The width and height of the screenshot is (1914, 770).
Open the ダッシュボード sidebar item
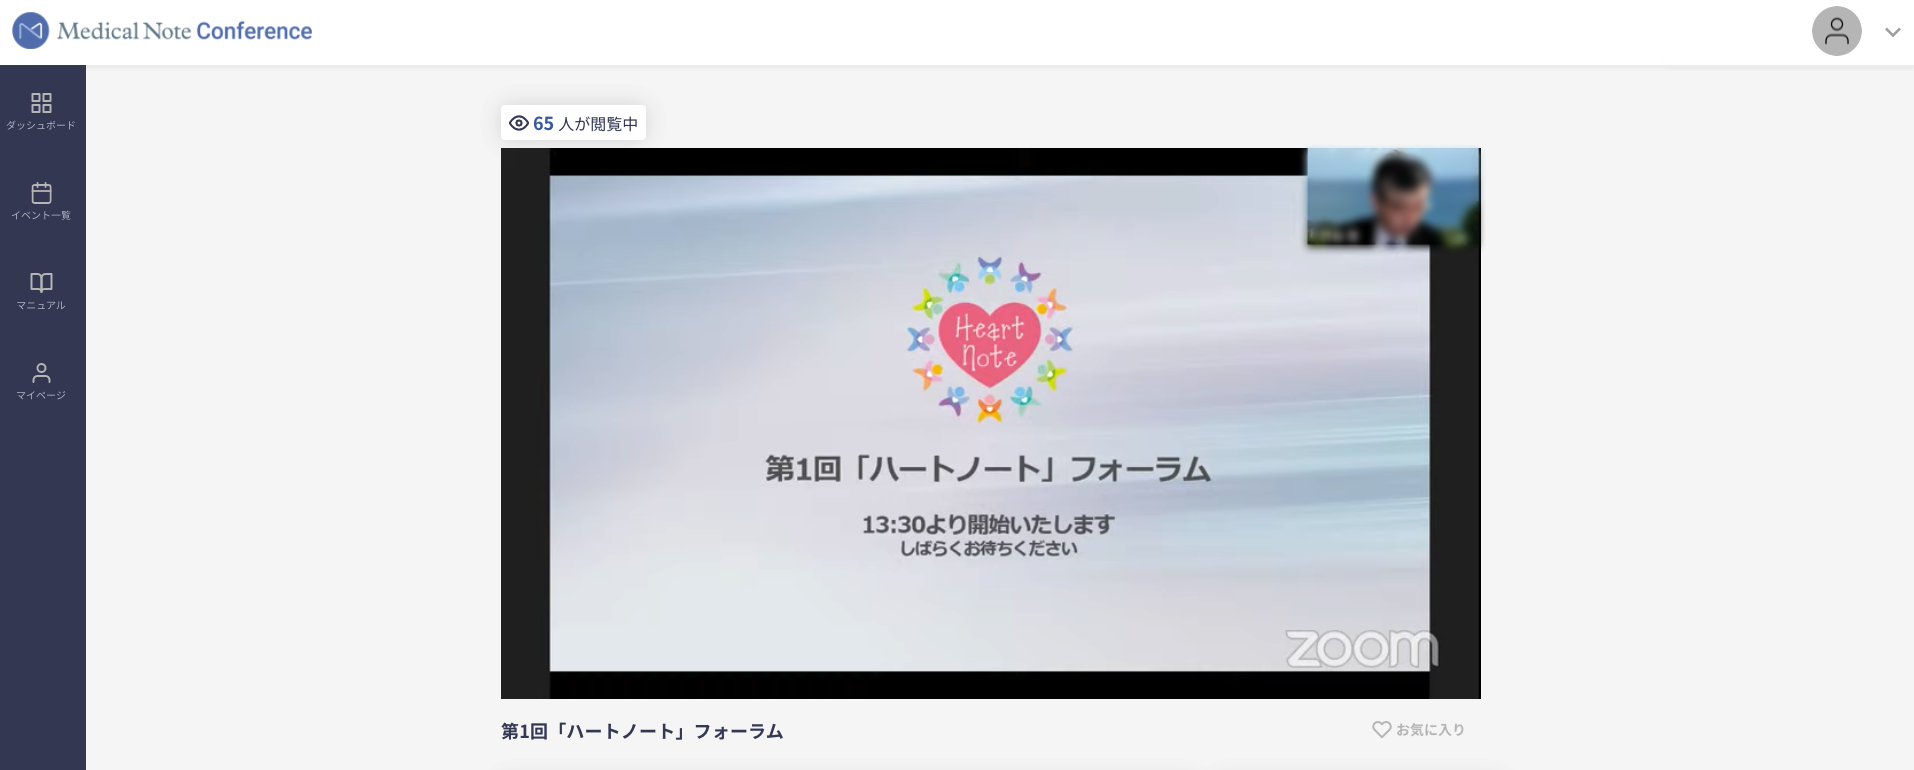pyautogui.click(x=41, y=111)
